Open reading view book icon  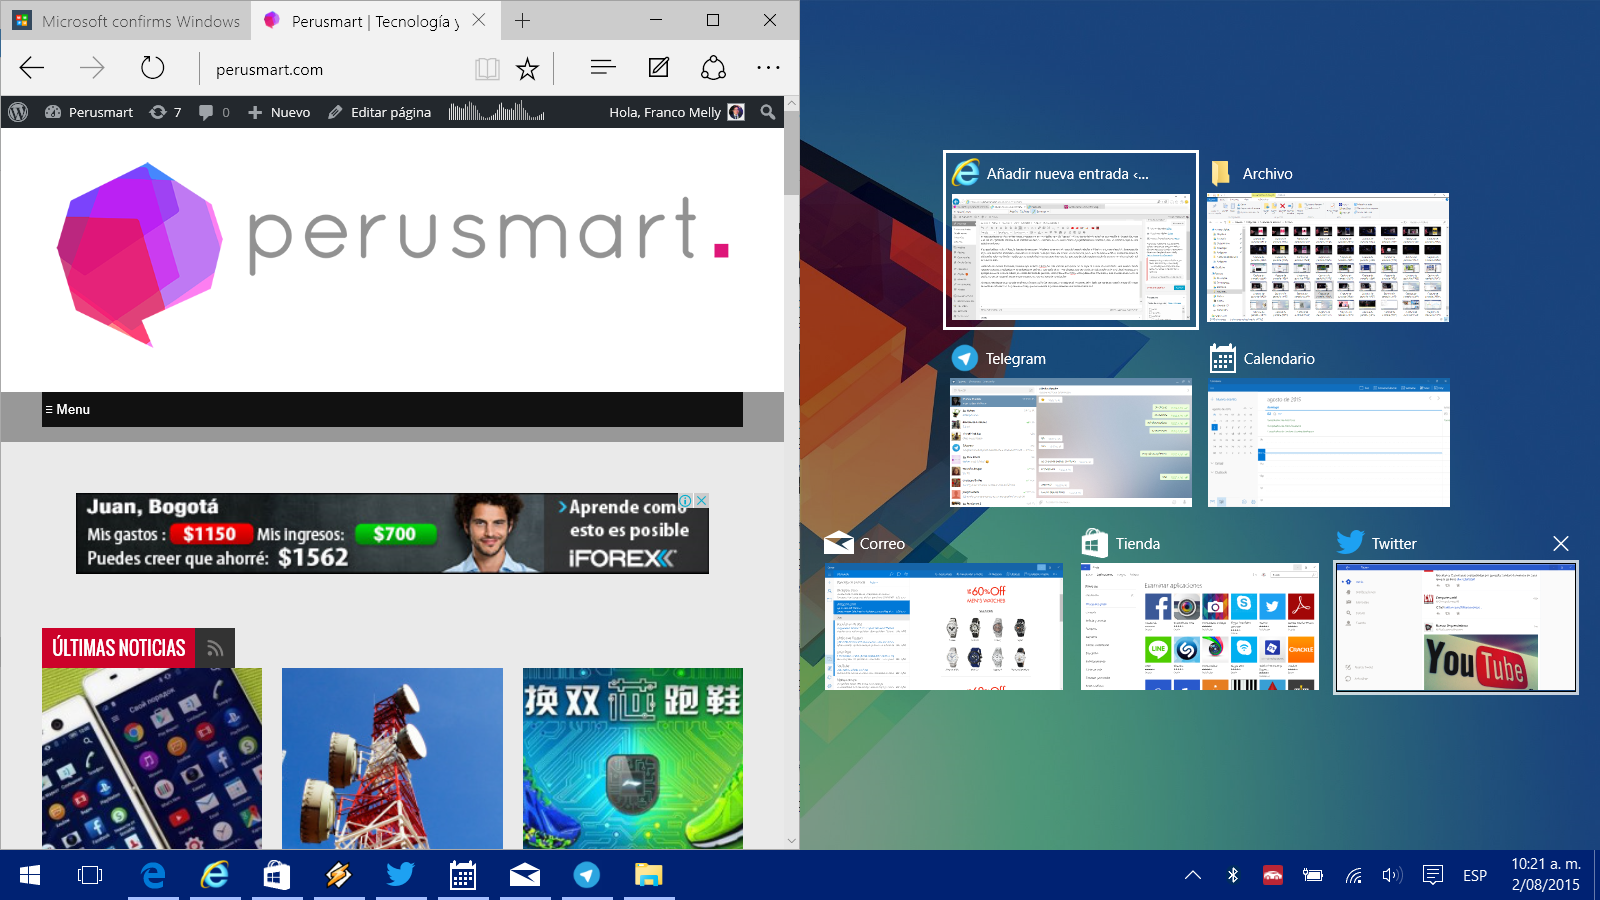(487, 68)
